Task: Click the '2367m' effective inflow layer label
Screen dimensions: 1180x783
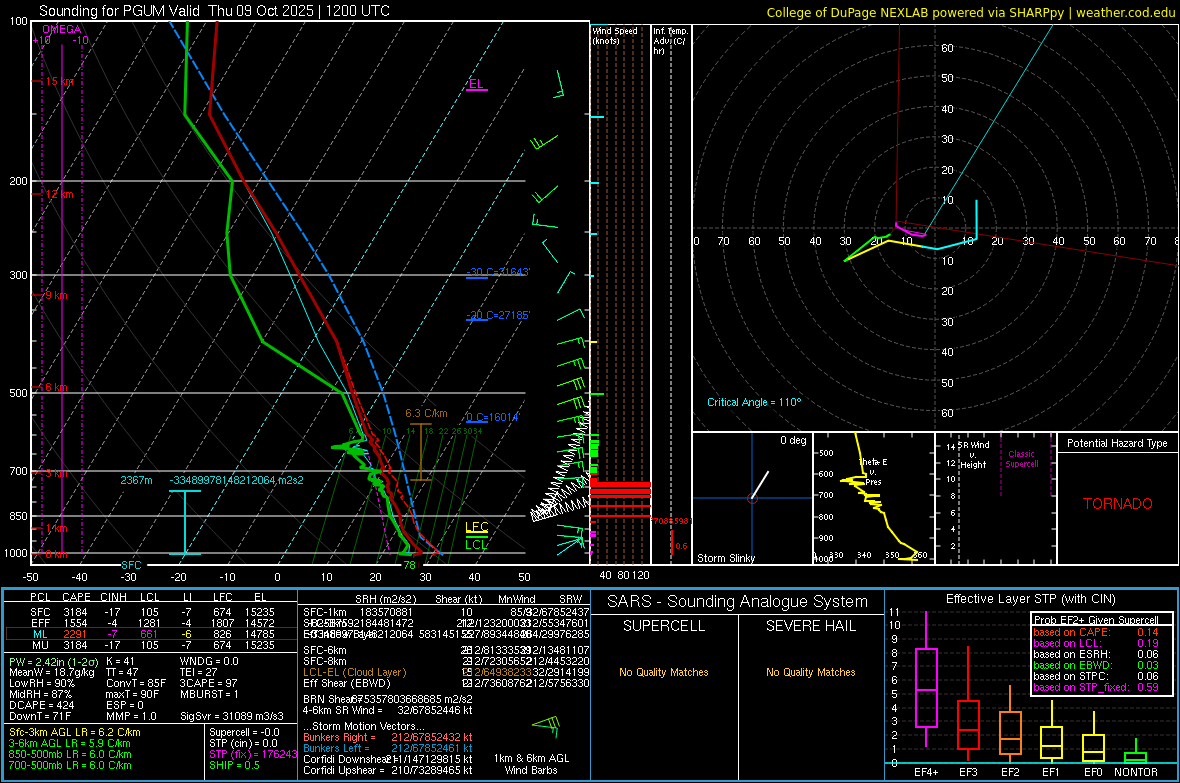Action: click(136, 480)
